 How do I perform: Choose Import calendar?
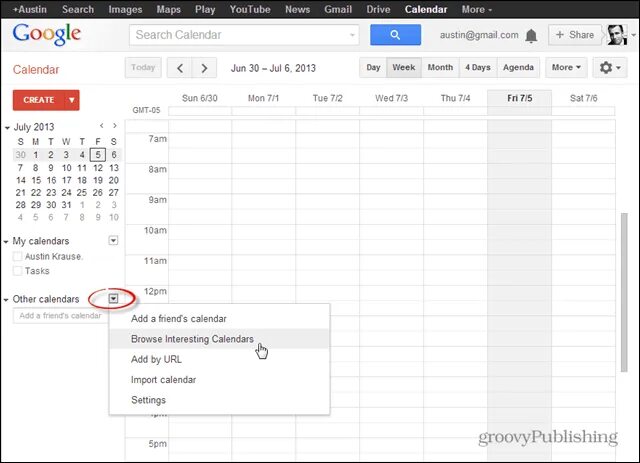point(219,380)
